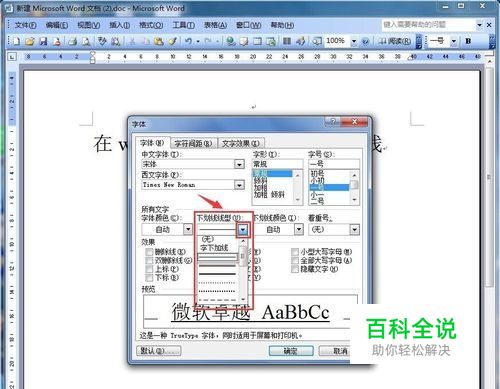The height and width of the screenshot is (389, 500).
Task: Click the New Document toolbar icon
Action: coord(16,41)
